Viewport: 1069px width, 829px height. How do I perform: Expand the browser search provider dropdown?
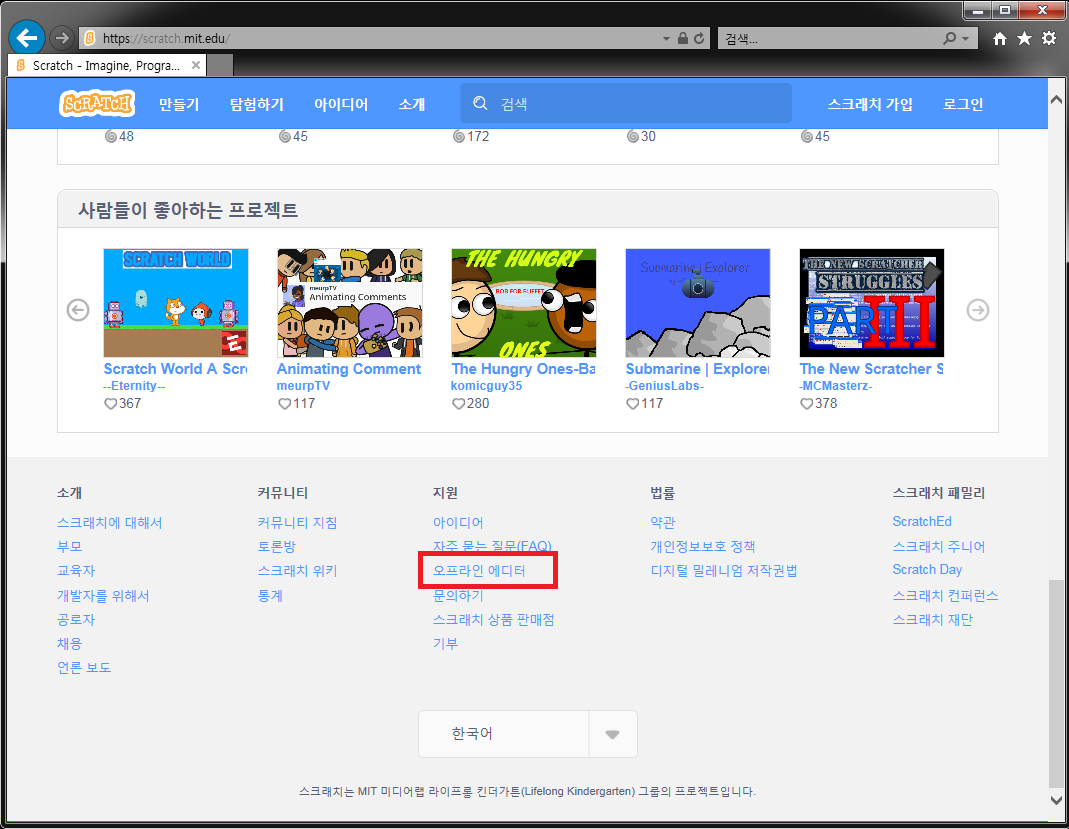(x=965, y=39)
